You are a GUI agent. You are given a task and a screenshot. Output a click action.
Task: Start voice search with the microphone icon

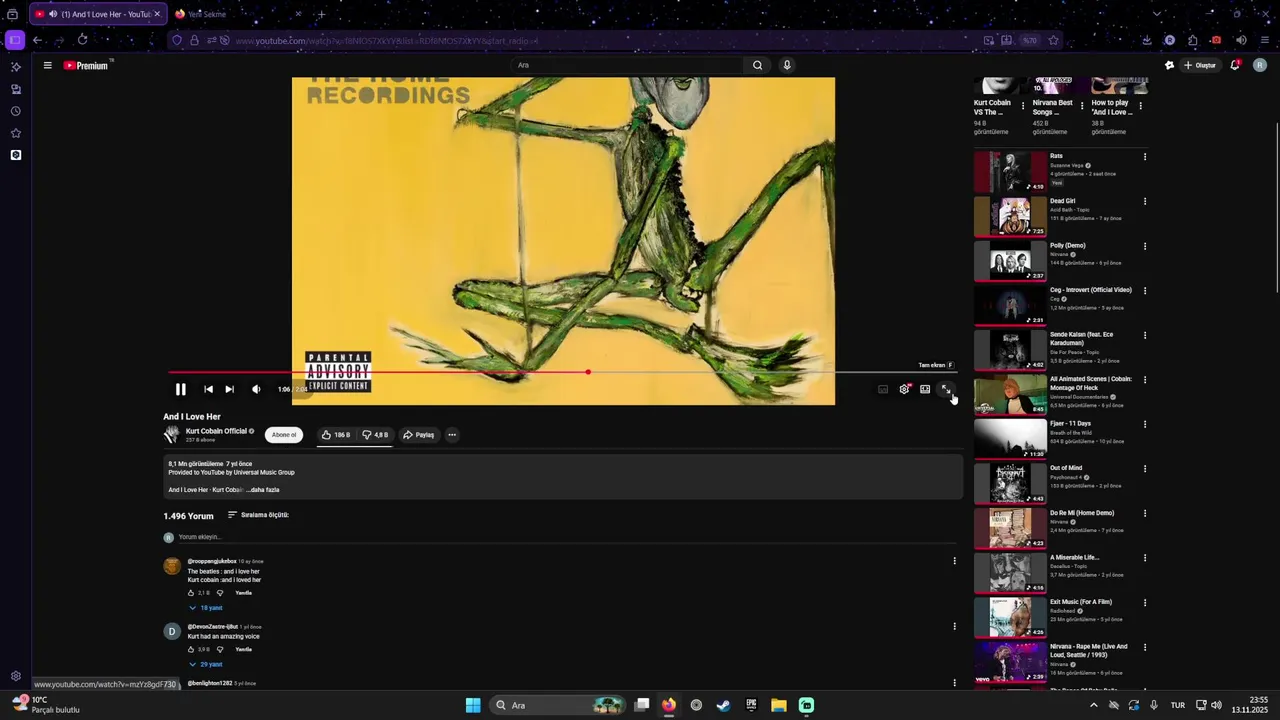[x=787, y=65]
